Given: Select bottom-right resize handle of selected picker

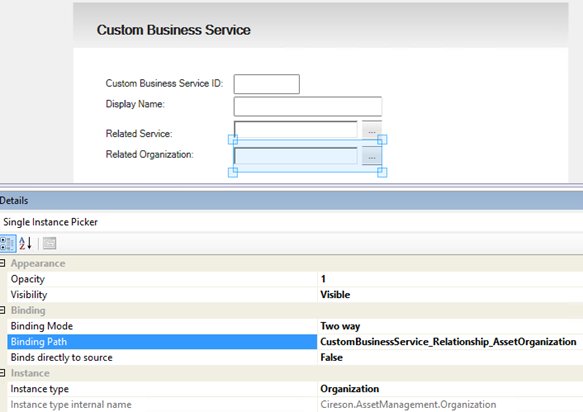Looking at the screenshot, I should (x=382, y=172).
